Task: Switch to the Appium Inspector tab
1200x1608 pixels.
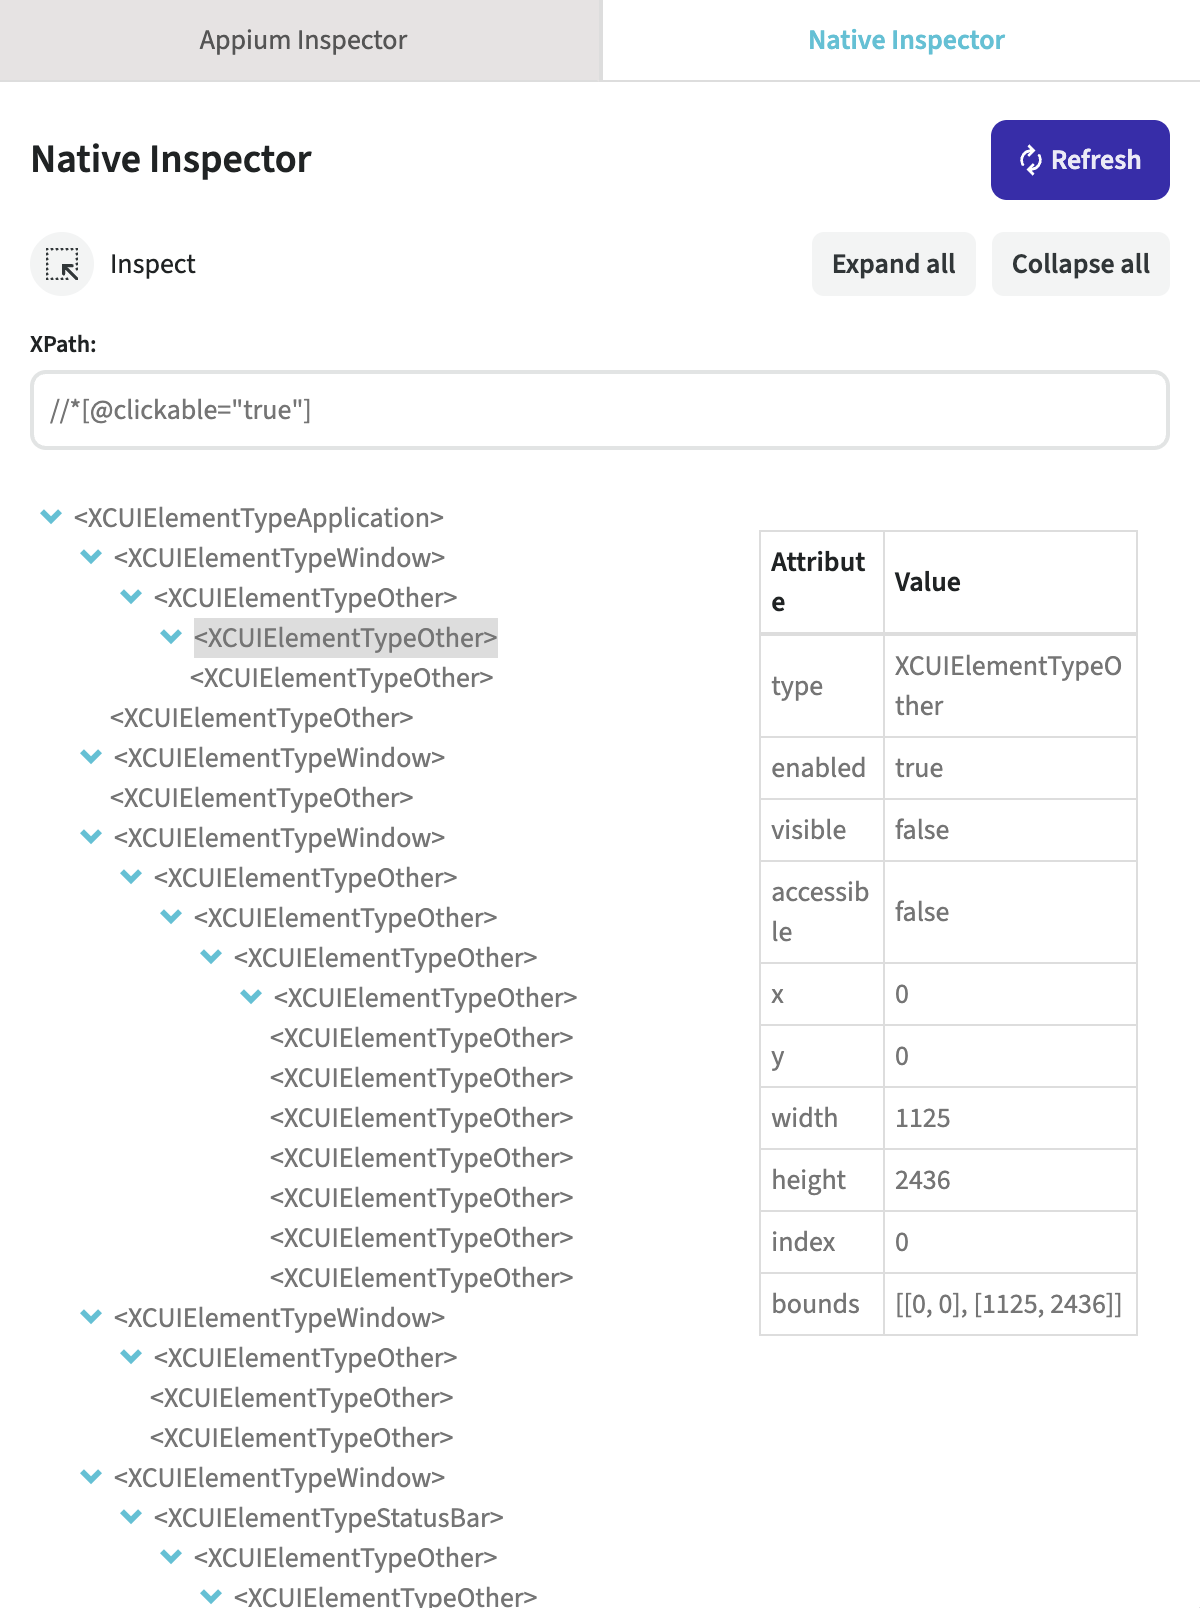Action: pyautogui.click(x=302, y=40)
